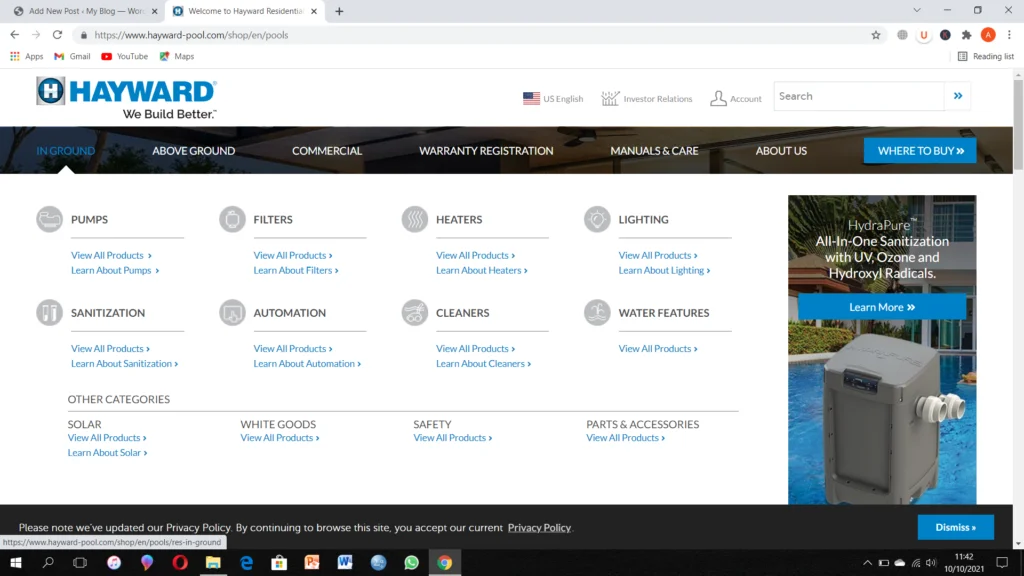Open the Manuals & Care menu
Screen dimensions: 1024x576
click(654, 151)
